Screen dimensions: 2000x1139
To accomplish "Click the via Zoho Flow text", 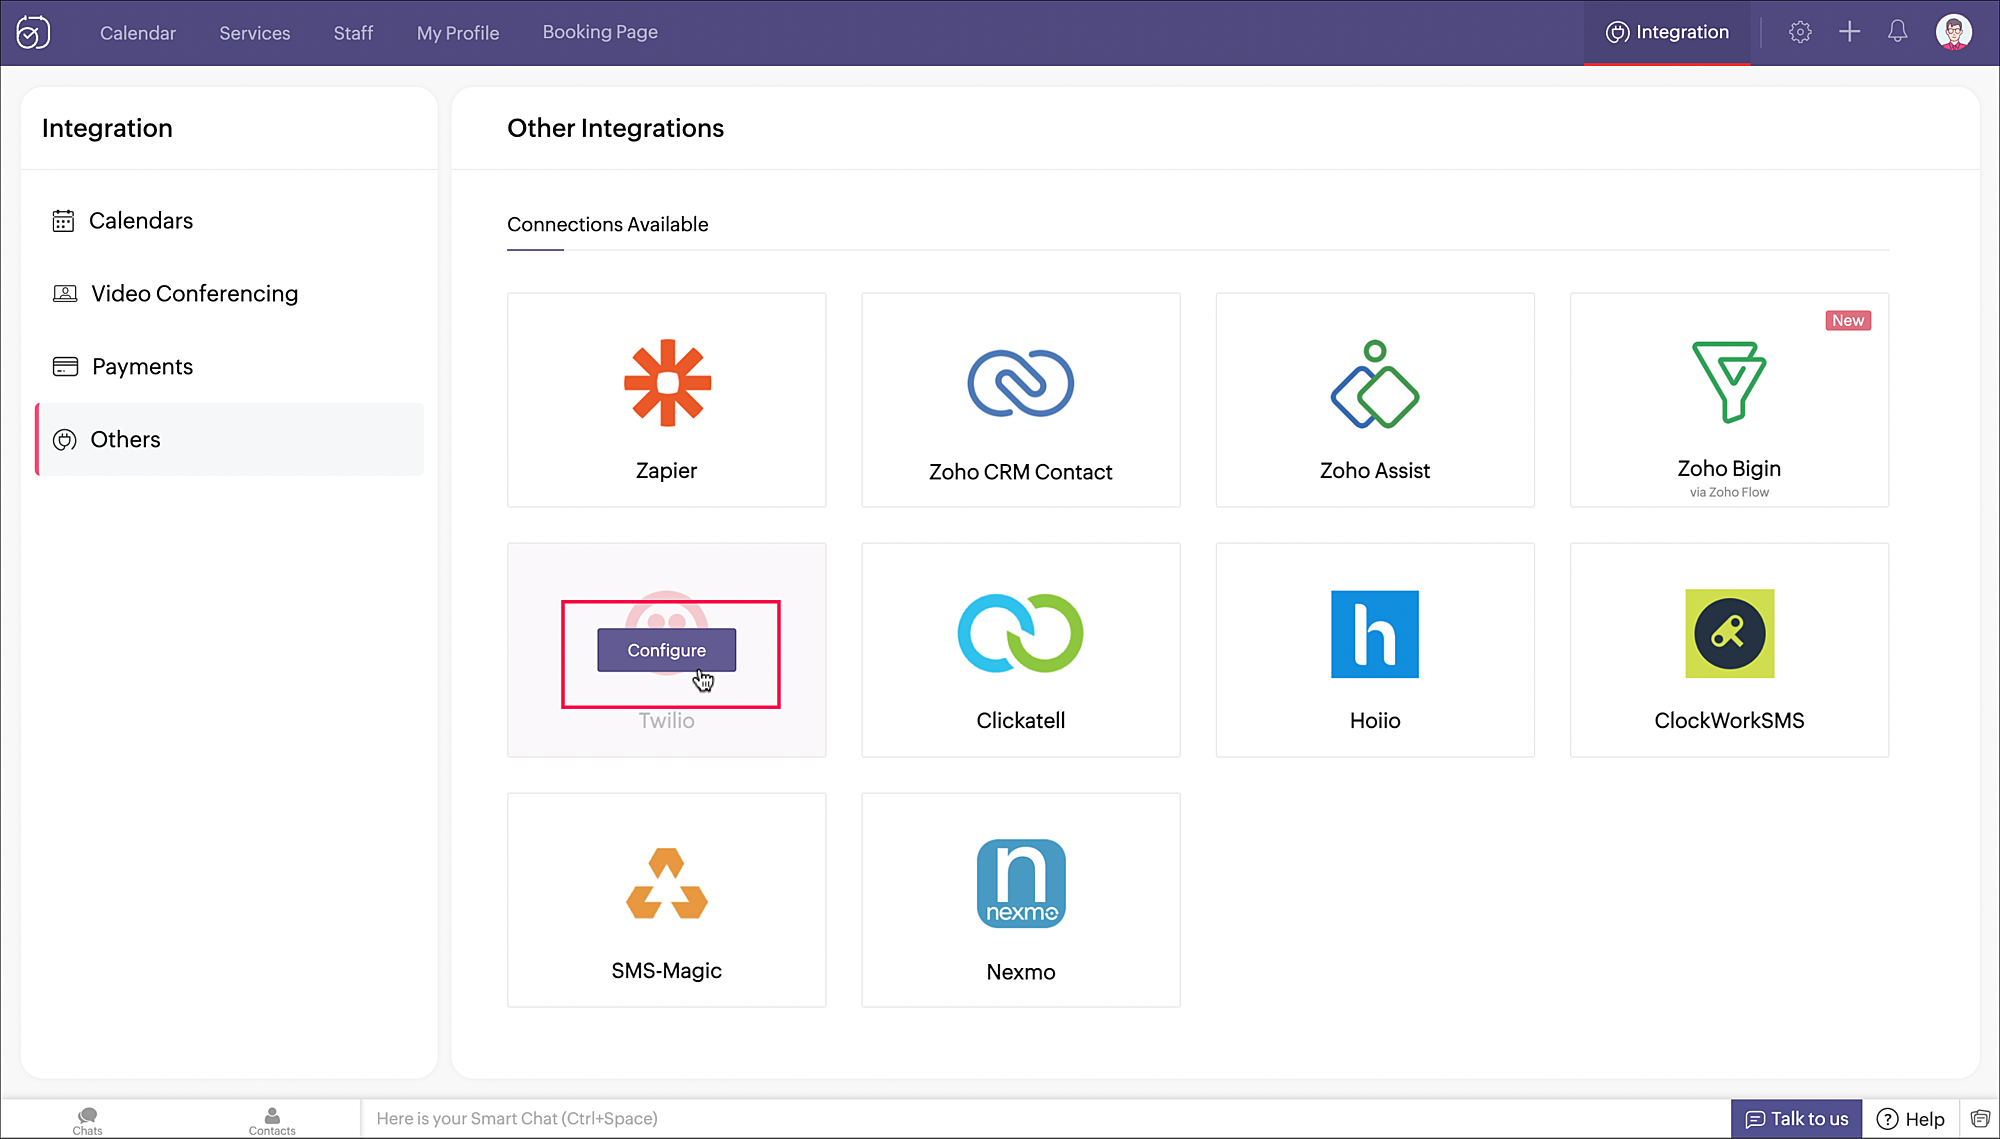I will pos(1729,492).
